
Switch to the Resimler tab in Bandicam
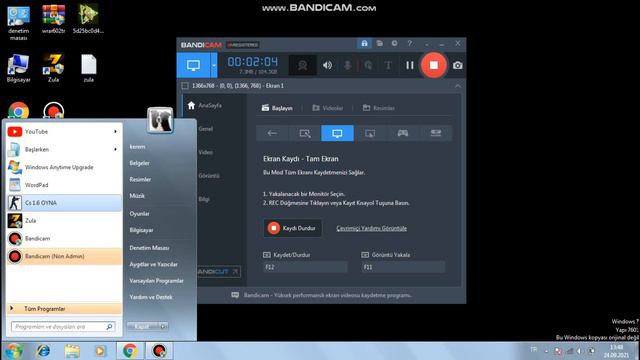[379, 108]
